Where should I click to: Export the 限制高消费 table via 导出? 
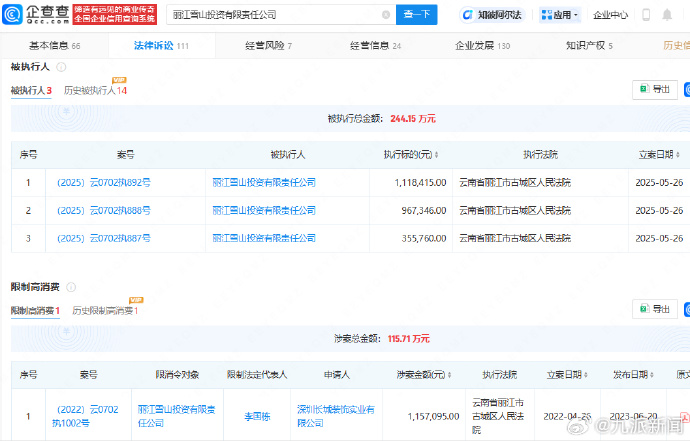click(655, 310)
